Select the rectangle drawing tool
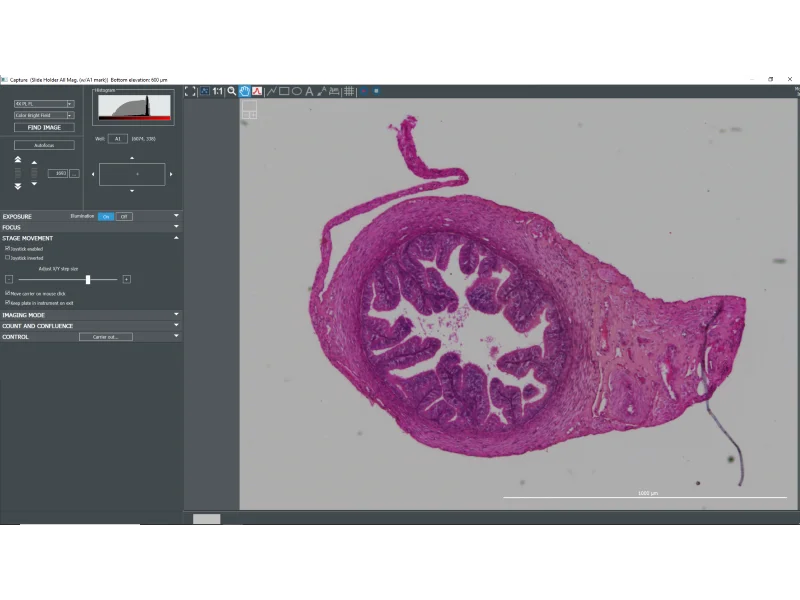 [284, 91]
